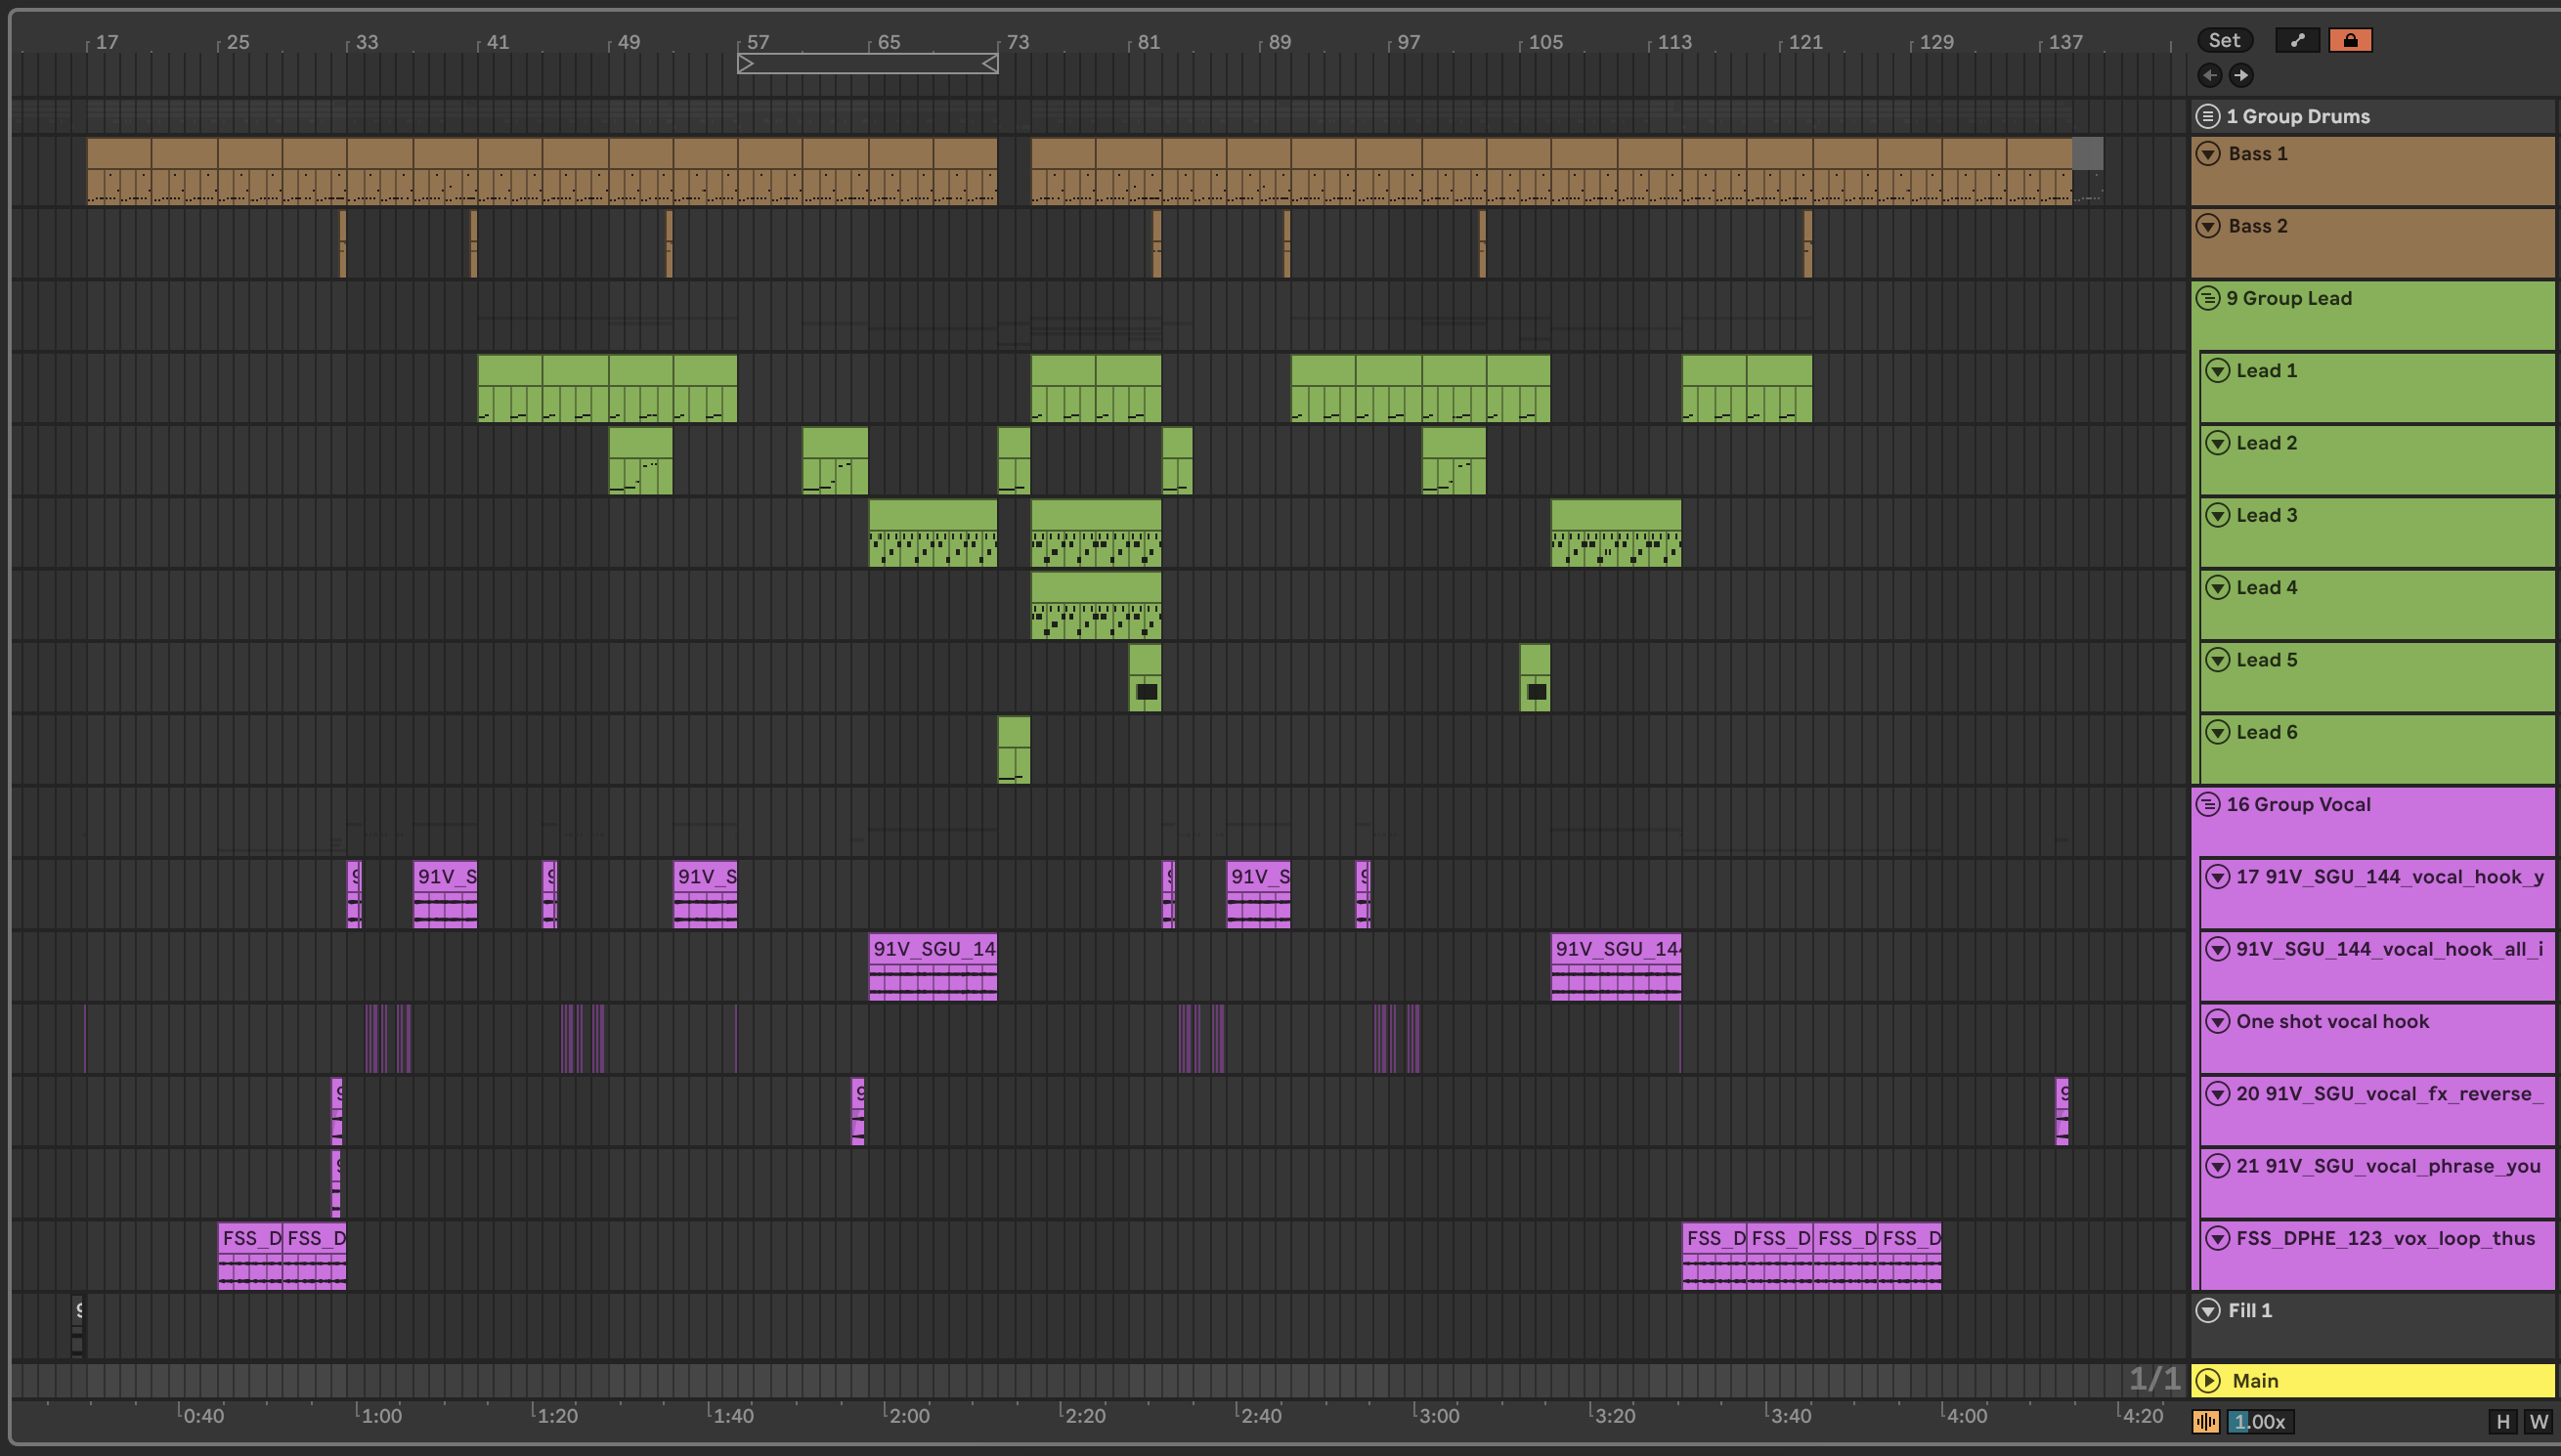Unfold the Main track arrow
This screenshot has height=1456, width=2561.
[x=2208, y=1380]
